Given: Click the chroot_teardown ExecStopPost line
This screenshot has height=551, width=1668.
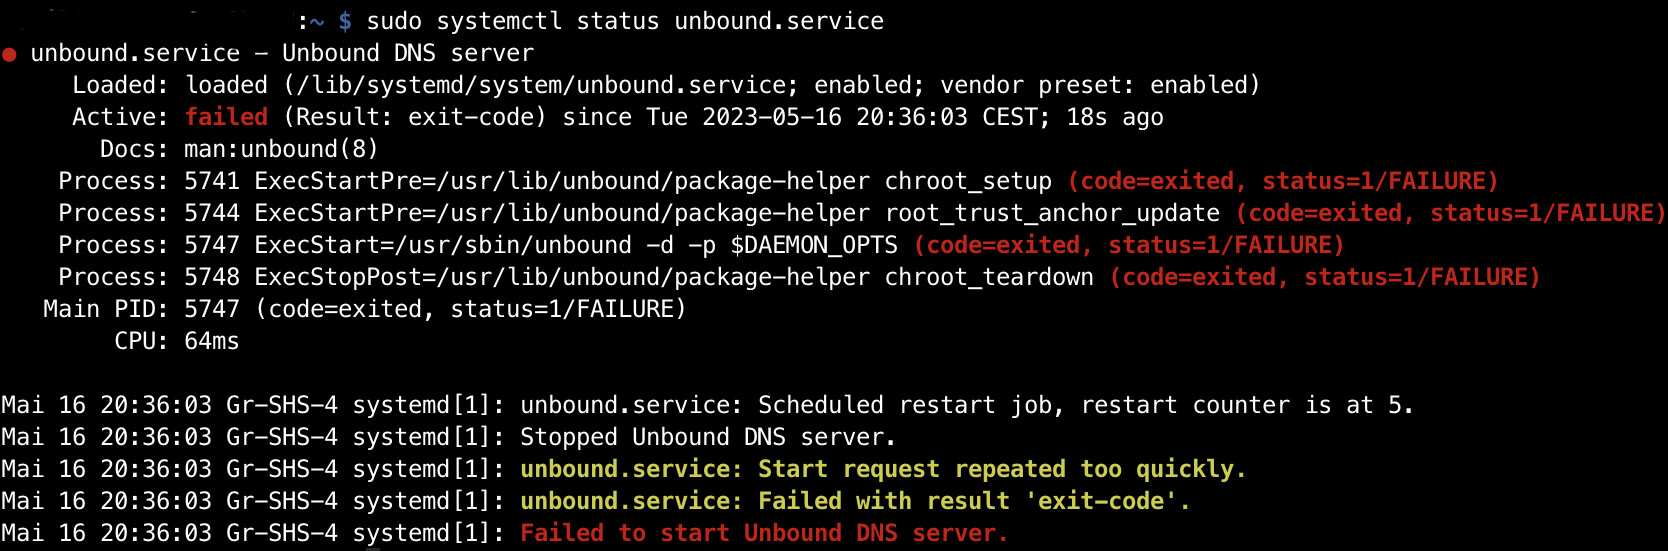Looking at the screenshot, I should tap(799, 277).
